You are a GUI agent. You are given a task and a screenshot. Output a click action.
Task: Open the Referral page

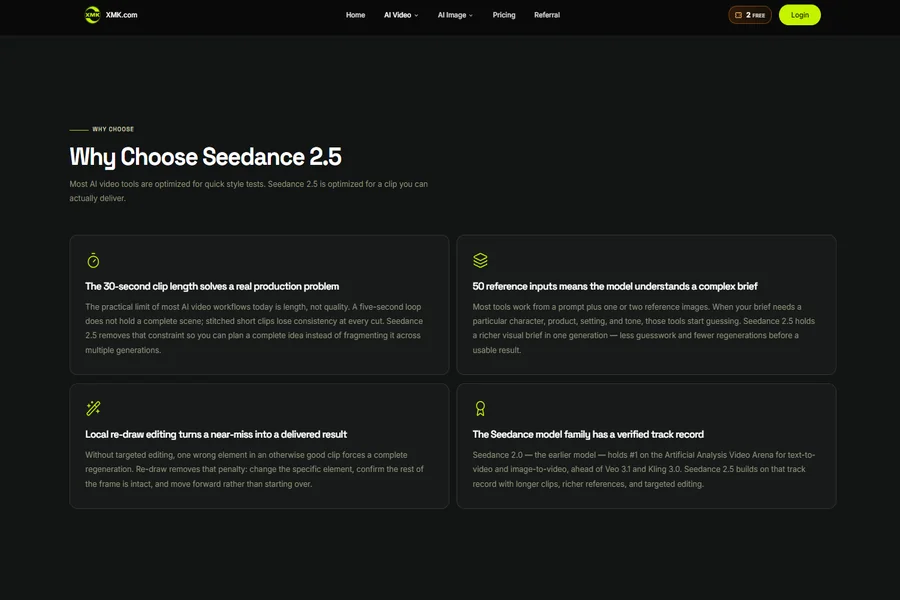[547, 15]
